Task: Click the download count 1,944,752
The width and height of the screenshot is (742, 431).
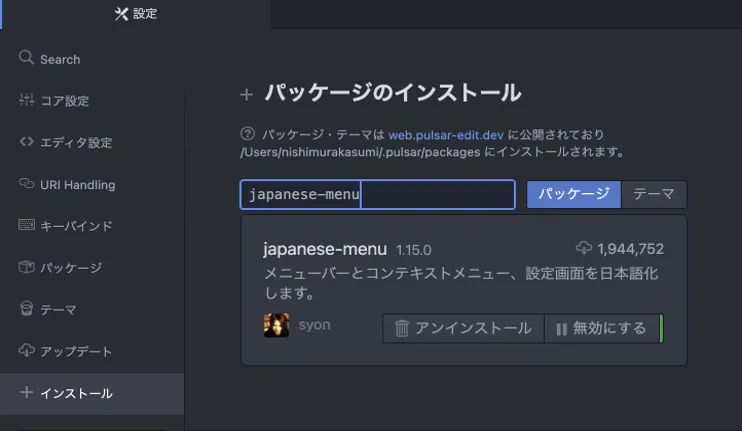Action: (x=630, y=249)
